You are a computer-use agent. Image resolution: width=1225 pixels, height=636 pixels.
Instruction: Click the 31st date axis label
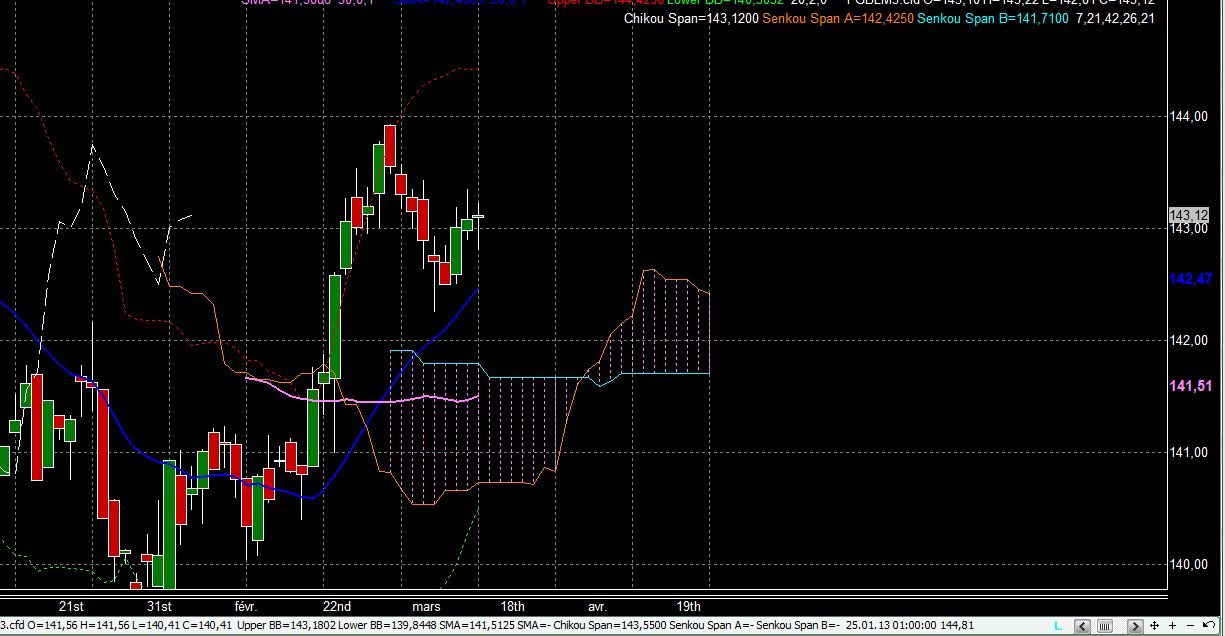(159, 606)
